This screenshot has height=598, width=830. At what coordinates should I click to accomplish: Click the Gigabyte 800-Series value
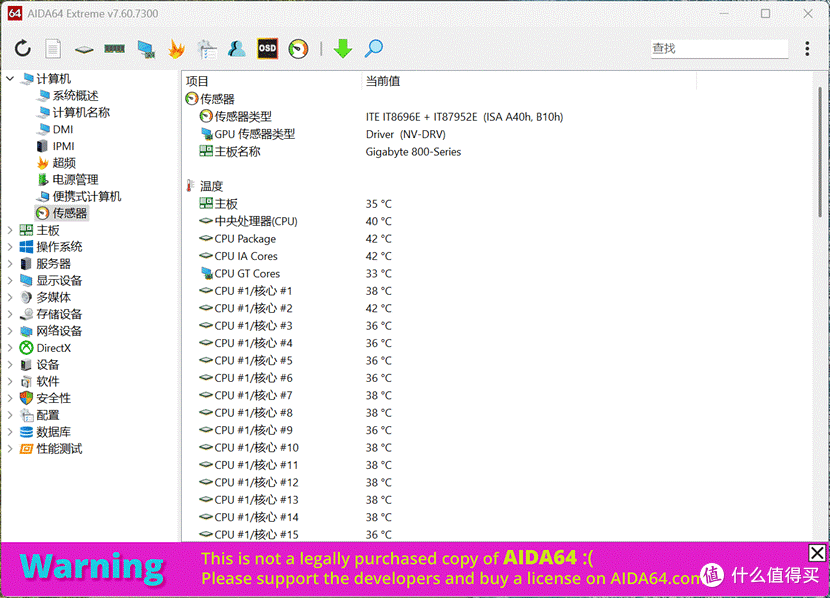coord(413,152)
